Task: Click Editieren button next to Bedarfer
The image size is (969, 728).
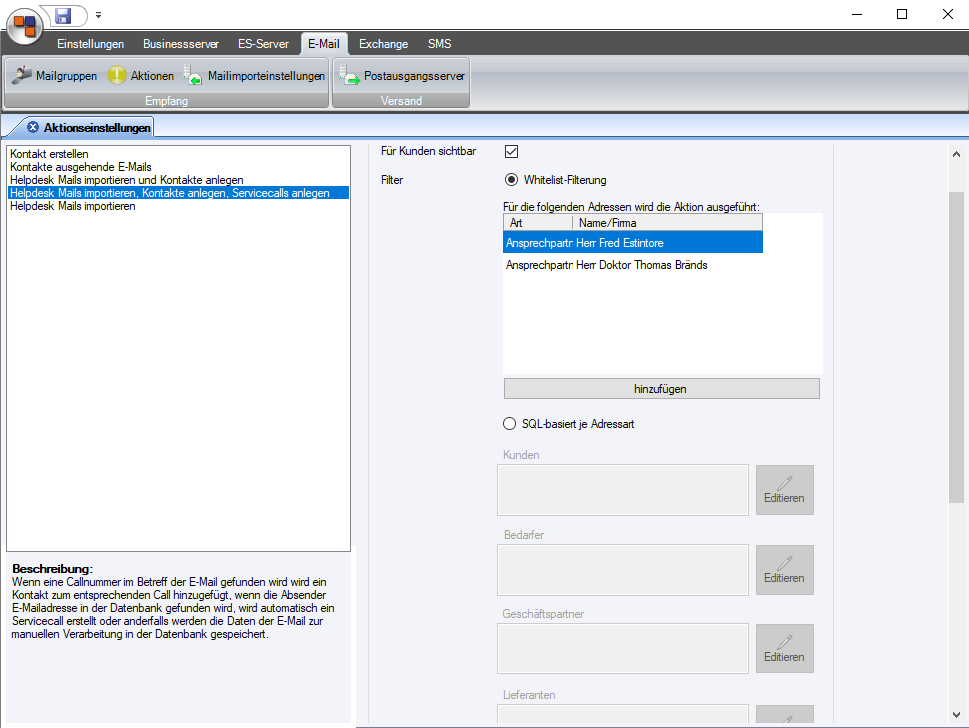Action: [x=784, y=570]
